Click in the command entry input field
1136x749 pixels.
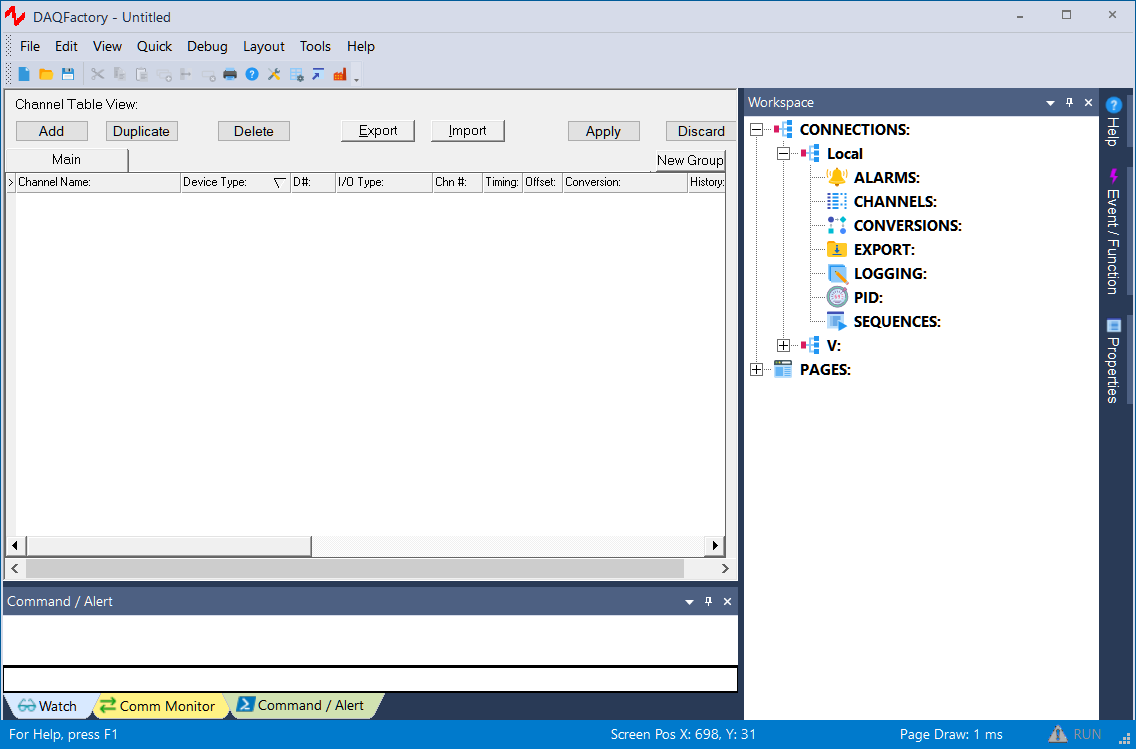pos(370,679)
